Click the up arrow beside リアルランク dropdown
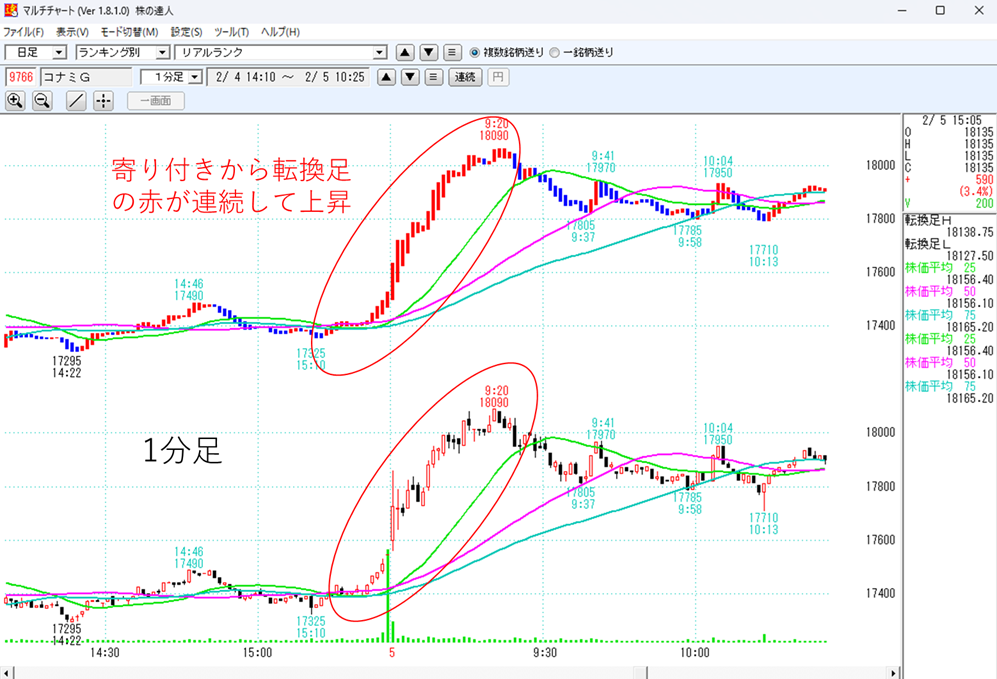This screenshot has height=679, width=997. pos(406,50)
